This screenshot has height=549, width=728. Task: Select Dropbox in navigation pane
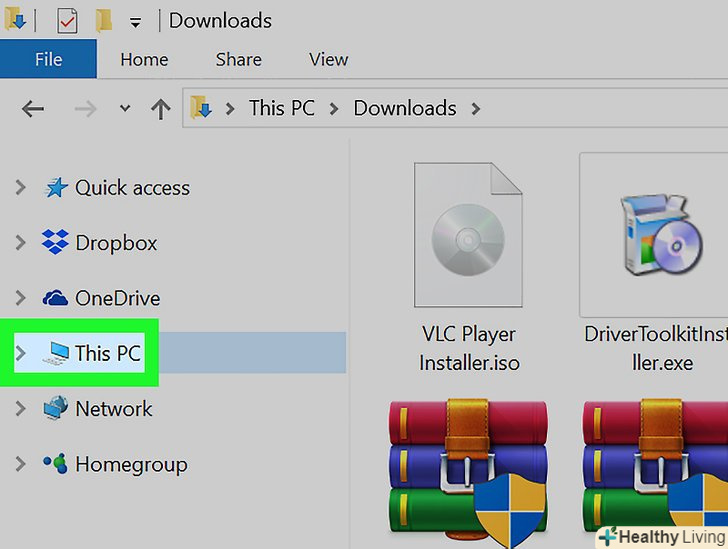point(116,243)
